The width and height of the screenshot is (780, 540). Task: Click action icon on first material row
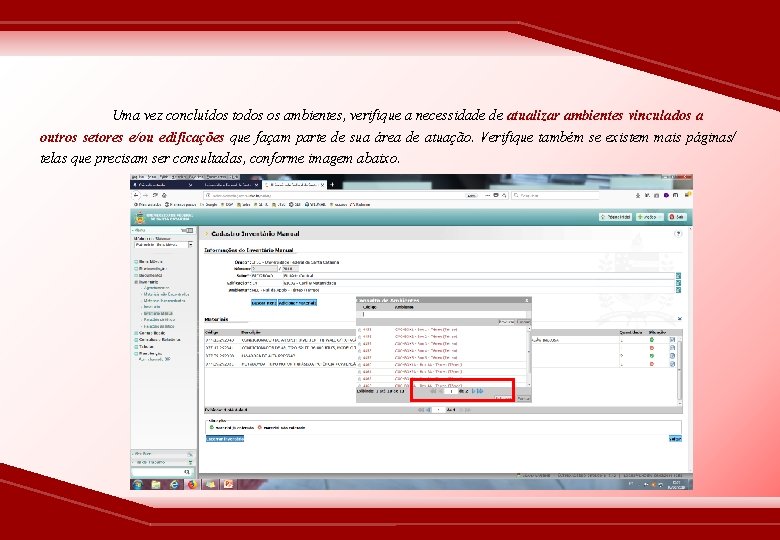click(x=672, y=340)
